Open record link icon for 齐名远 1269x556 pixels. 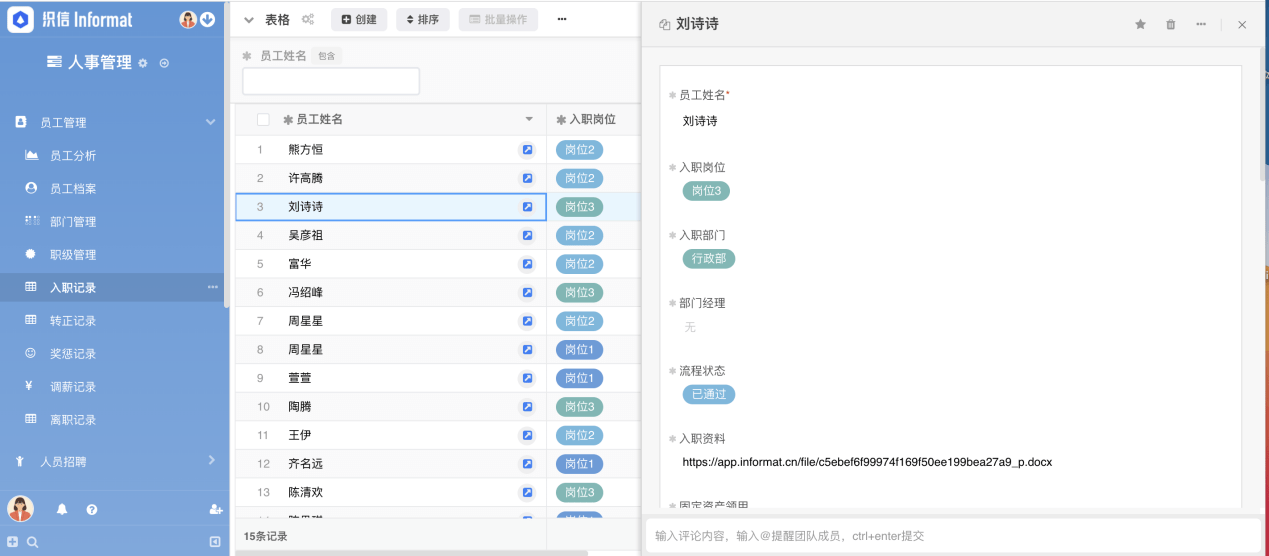(x=527, y=464)
